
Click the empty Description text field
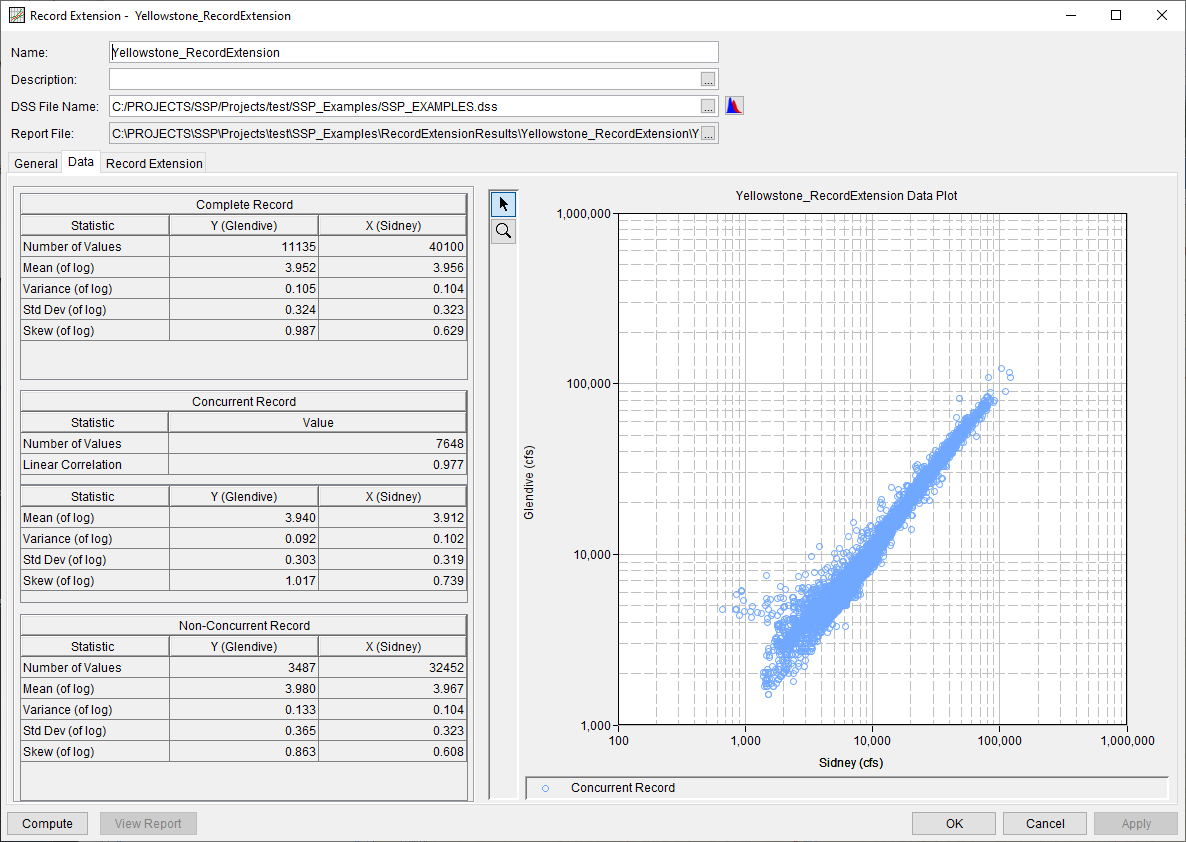[400, 79]
